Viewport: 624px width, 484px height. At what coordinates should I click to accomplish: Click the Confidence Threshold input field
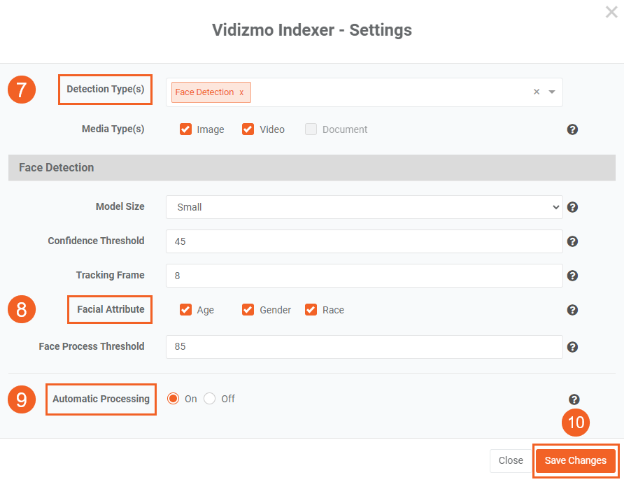tap(364, 241)
